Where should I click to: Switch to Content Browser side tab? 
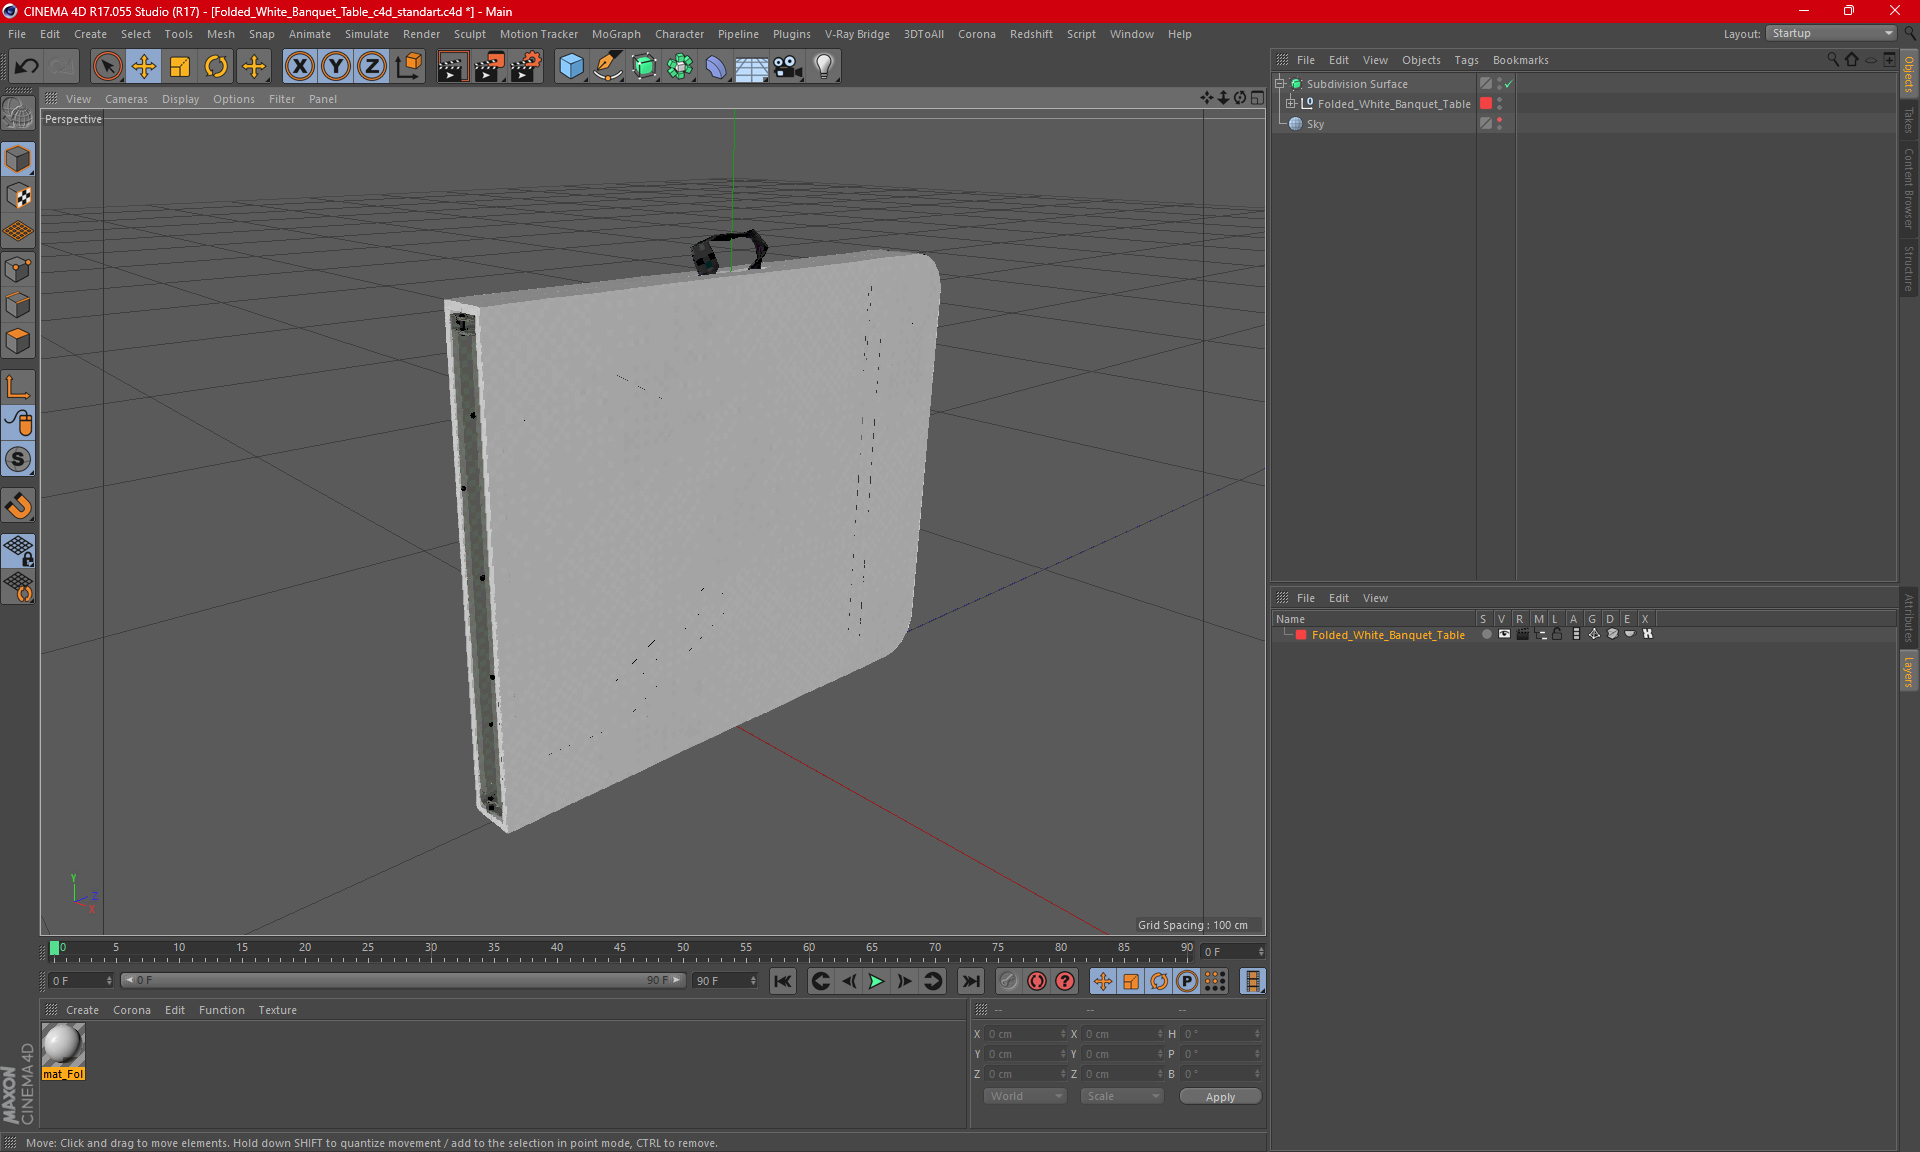pyautogui.click(x=1909, y=188)
